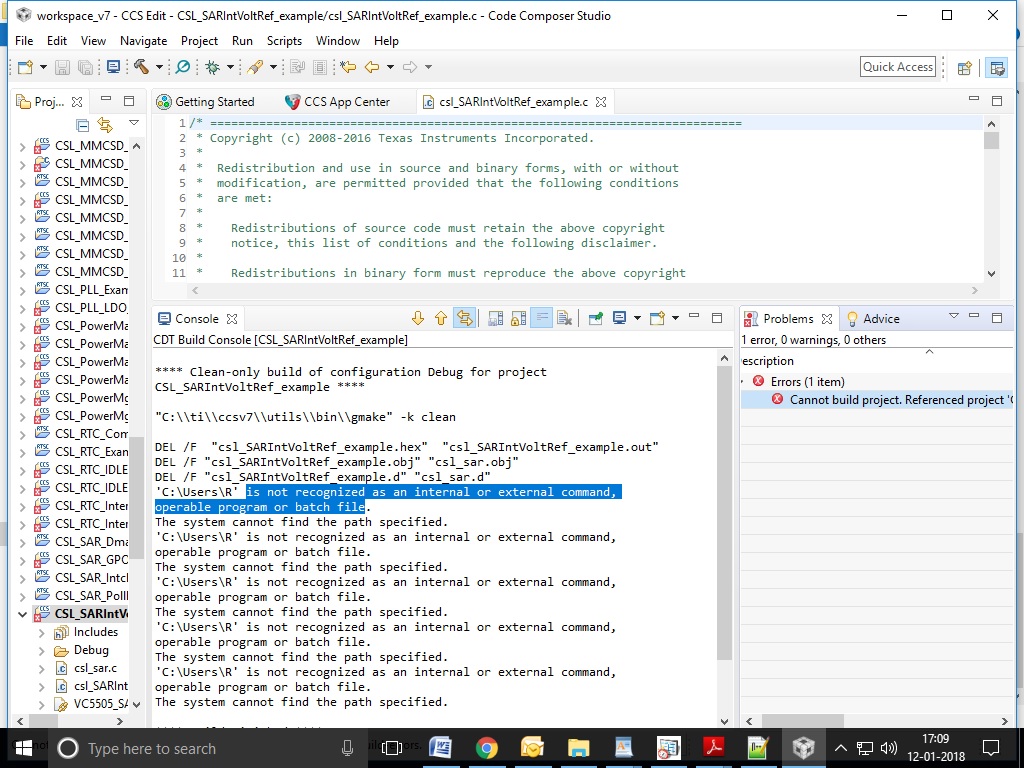Click the Flash tool icon in toolbar
The height and width of the screenshot is (768, 1024).
pos(255,67)
